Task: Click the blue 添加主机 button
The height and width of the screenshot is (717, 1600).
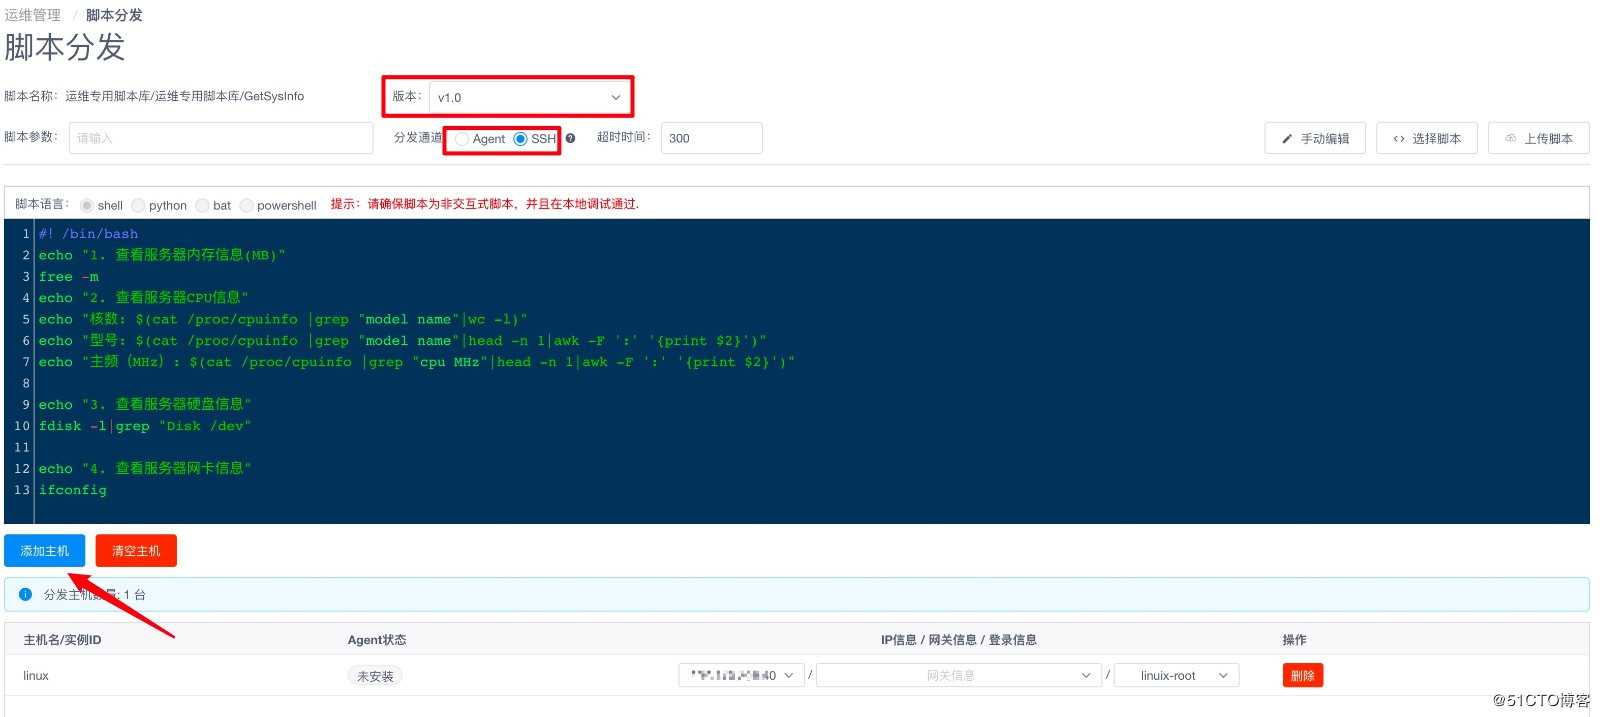Action: click(45, 551)
